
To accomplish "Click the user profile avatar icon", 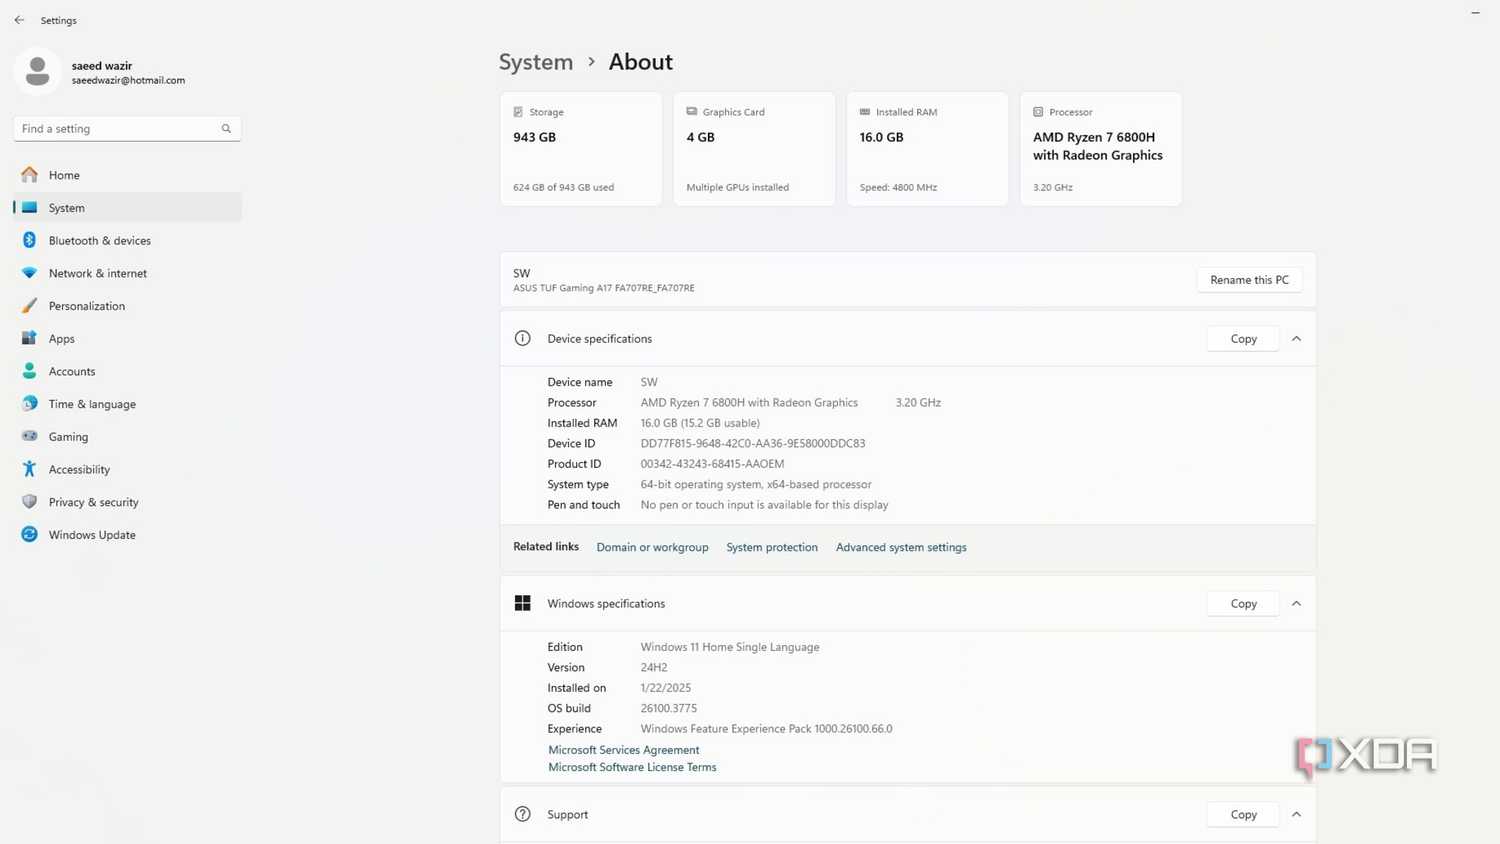I will (38, 72).
